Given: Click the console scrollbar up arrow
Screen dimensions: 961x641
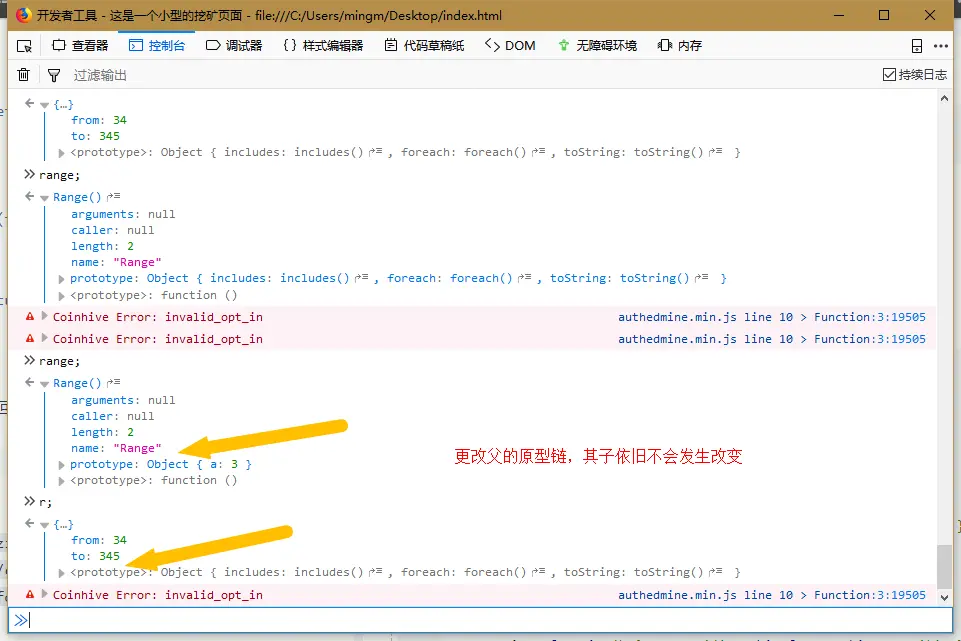Looking at the screenshot, I should pos(944,98).
